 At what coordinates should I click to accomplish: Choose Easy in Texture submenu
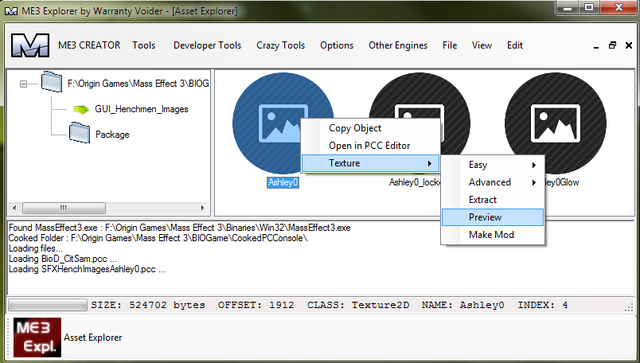[x=493, y=165]
